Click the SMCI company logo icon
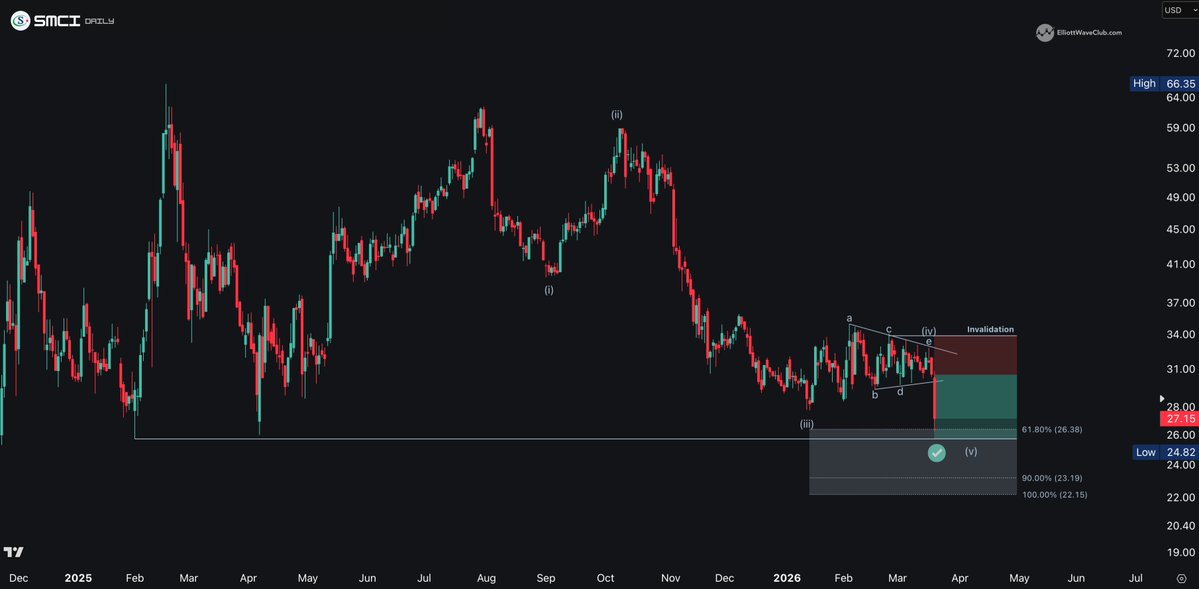Image resolution: width=1199 pixels, height=589 pixels. (x=20, y=18)
